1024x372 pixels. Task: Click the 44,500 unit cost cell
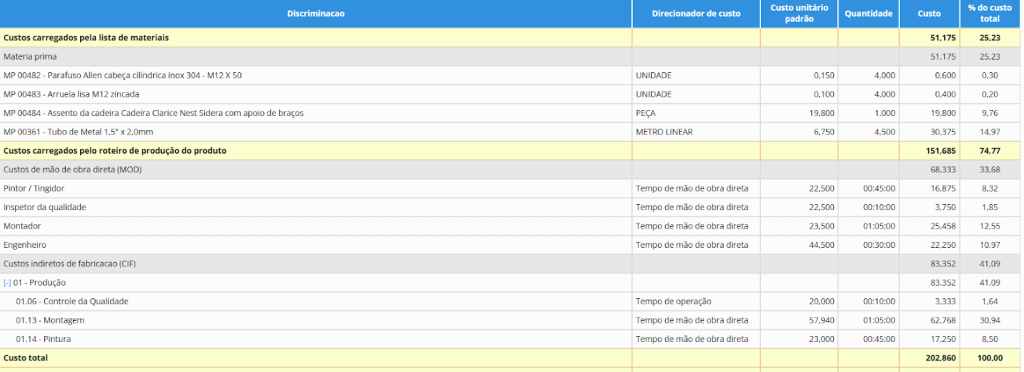pos(799,245)
